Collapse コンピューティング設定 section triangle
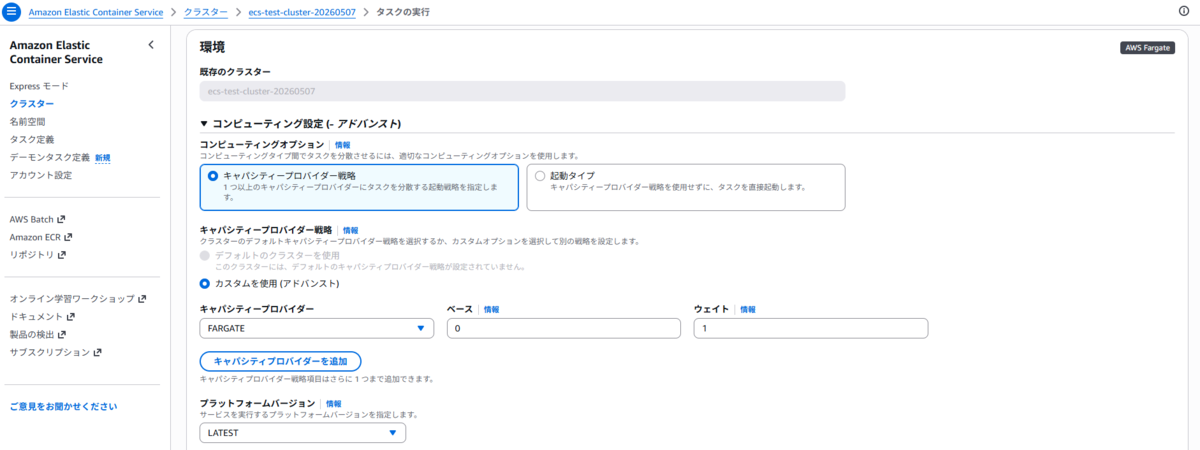This screenshot has width=1200, height=450. point(205,125)
